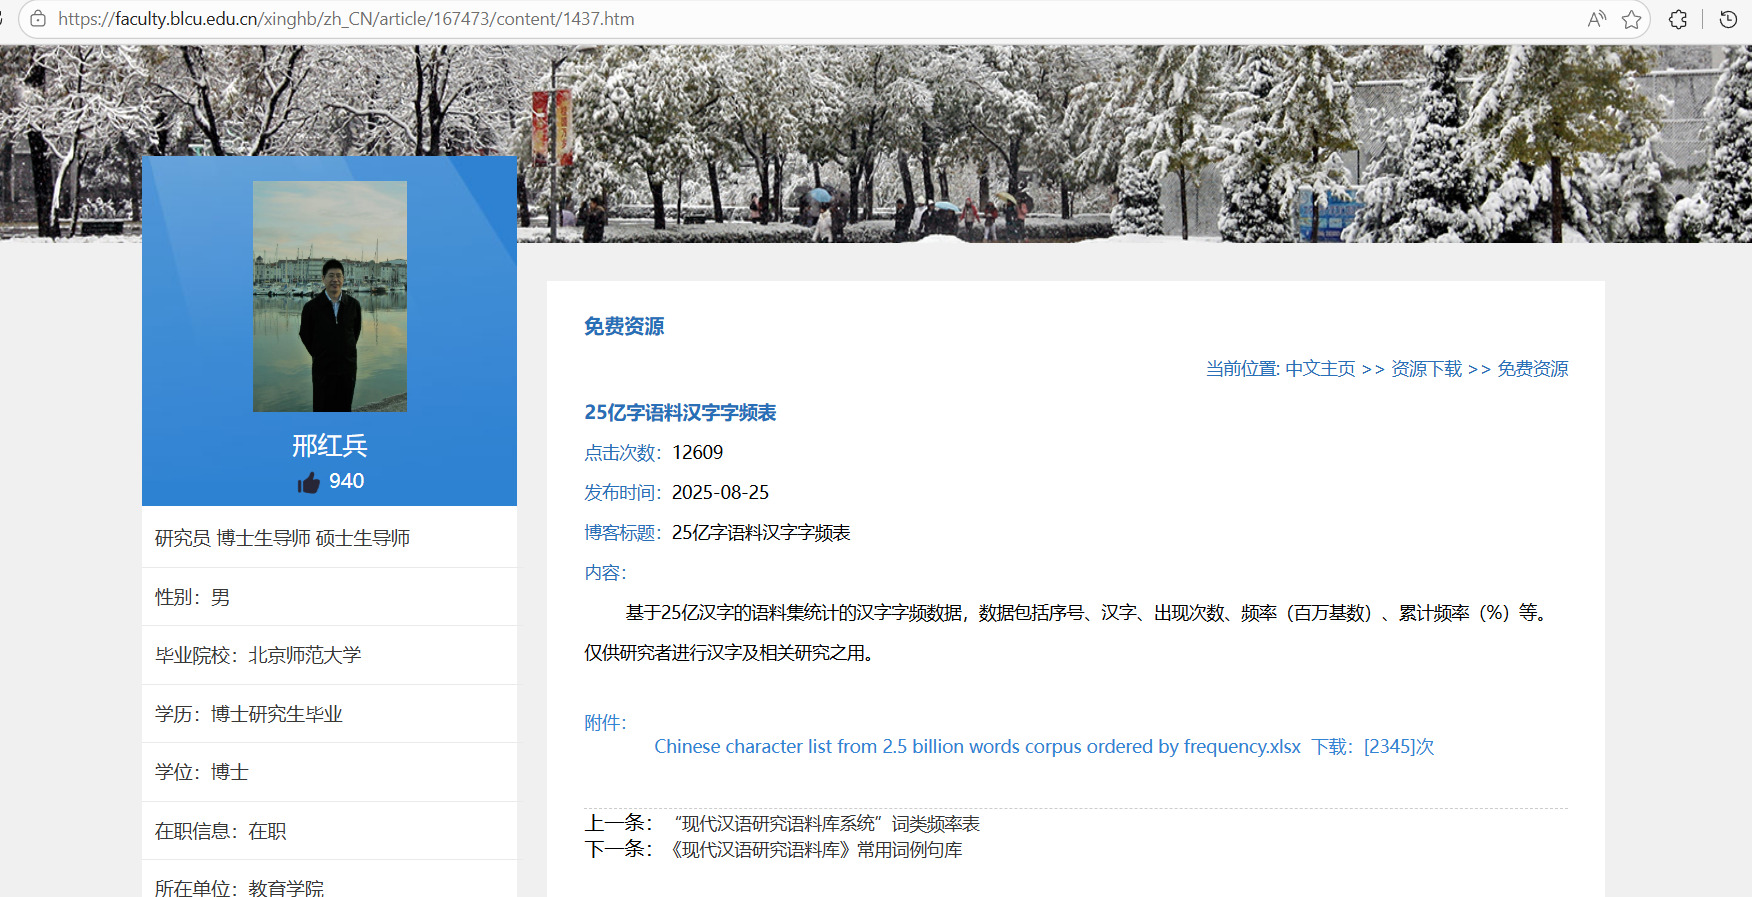Open next article 常用词例句库
Screen dimensions: 1752x897
pos(817,850)
